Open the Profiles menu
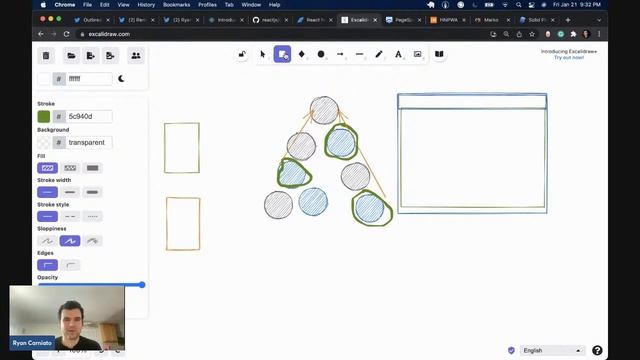Screen dimensions: 640x360 [207, 5]
